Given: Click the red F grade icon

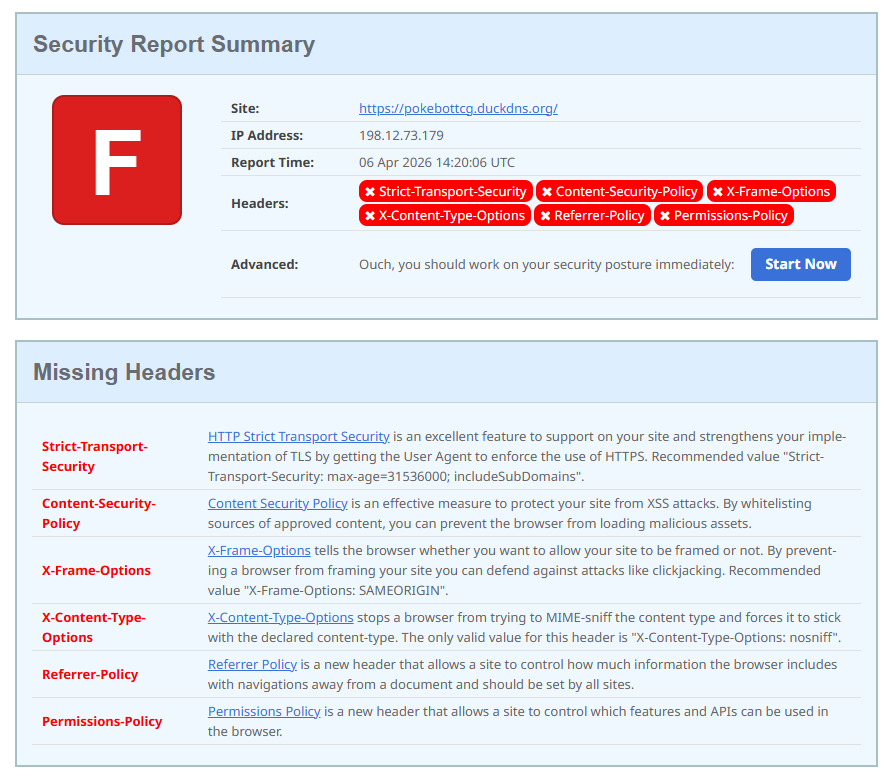Looking at the screenshot, I should click(x=117, y=160).
